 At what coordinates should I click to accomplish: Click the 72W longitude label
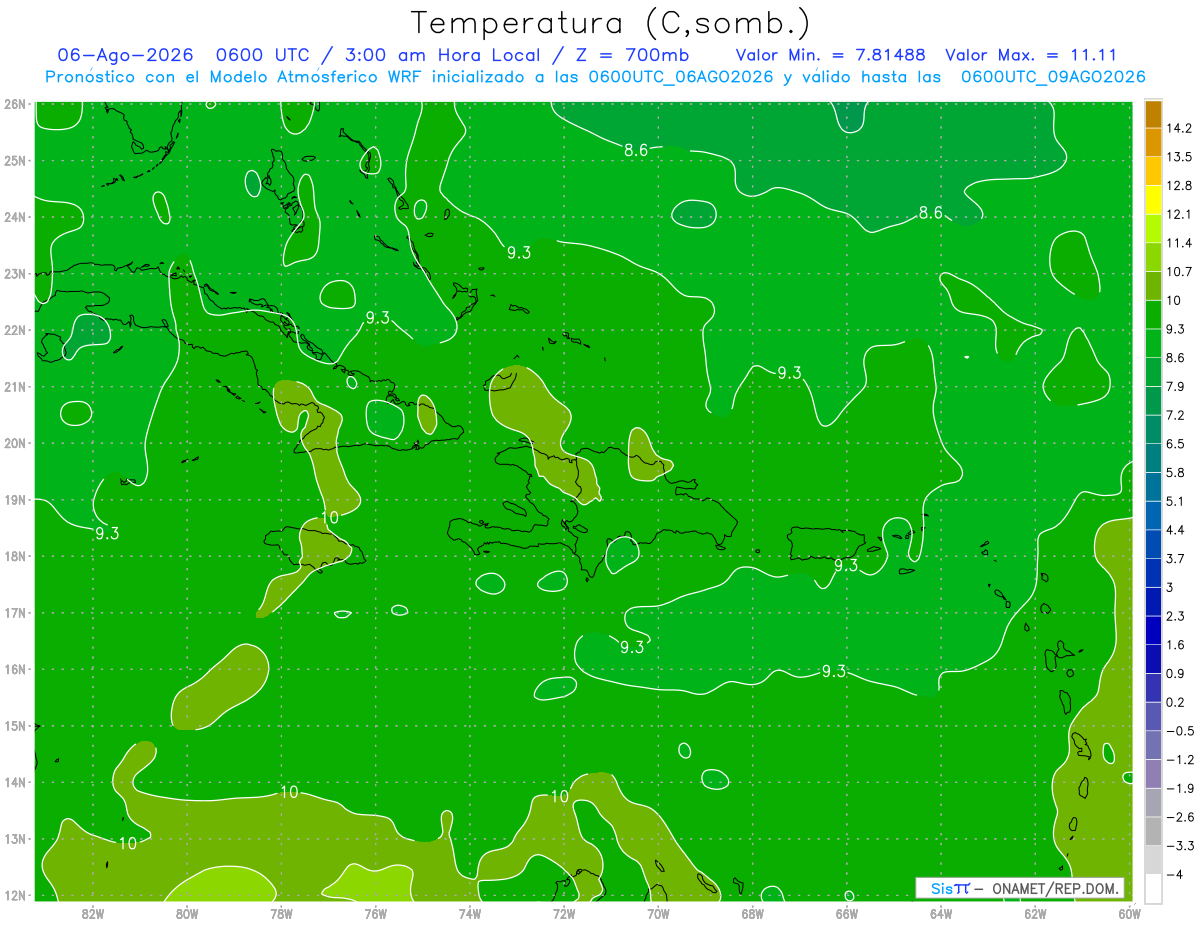[x=564, y=913]
